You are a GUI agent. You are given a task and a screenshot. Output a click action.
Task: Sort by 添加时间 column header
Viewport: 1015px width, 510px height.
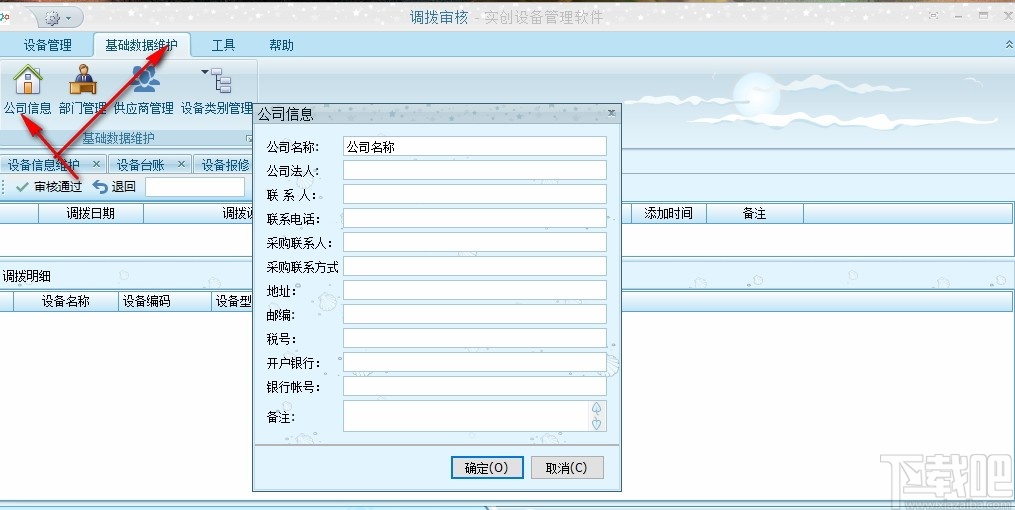coord(668,214)
